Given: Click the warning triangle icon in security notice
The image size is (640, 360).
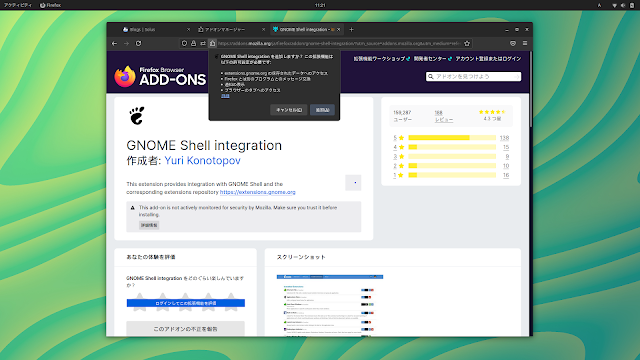Looking at the screenshot, I should pyautogui.click(x=133, y=208).
